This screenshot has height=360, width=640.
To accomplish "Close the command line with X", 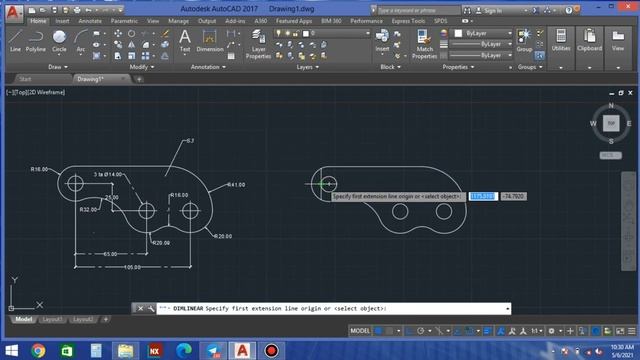I will tap(140, 309).
